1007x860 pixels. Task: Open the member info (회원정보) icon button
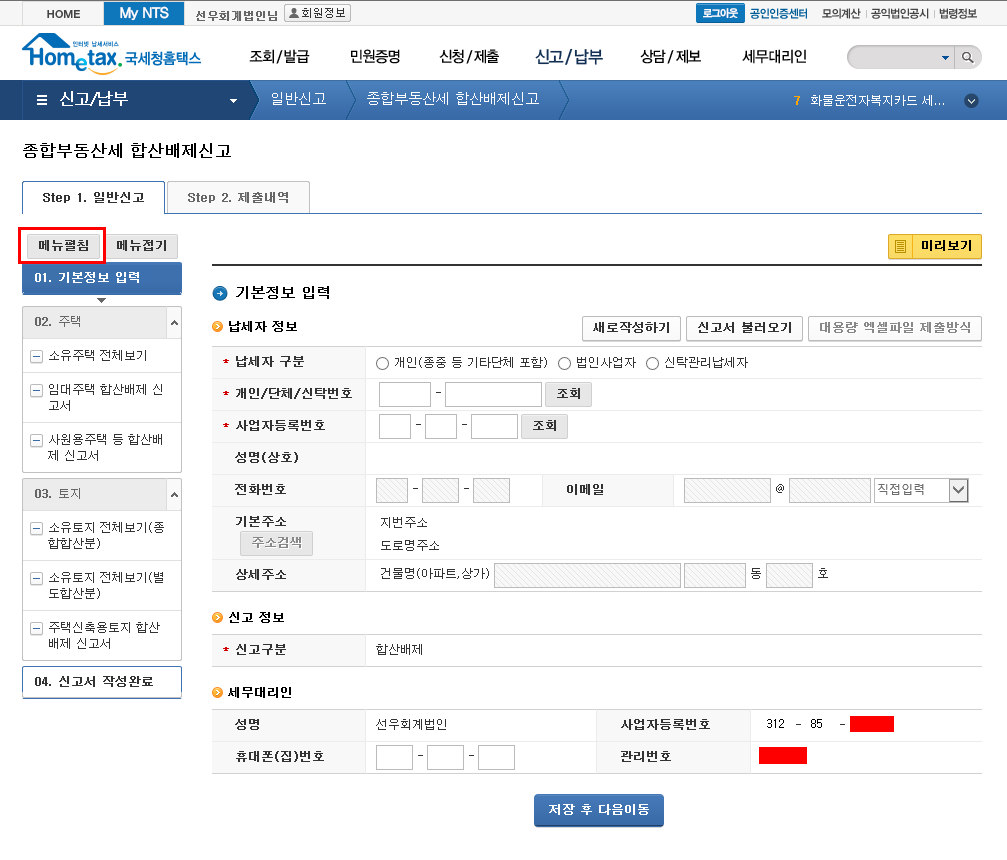[317, 13]
